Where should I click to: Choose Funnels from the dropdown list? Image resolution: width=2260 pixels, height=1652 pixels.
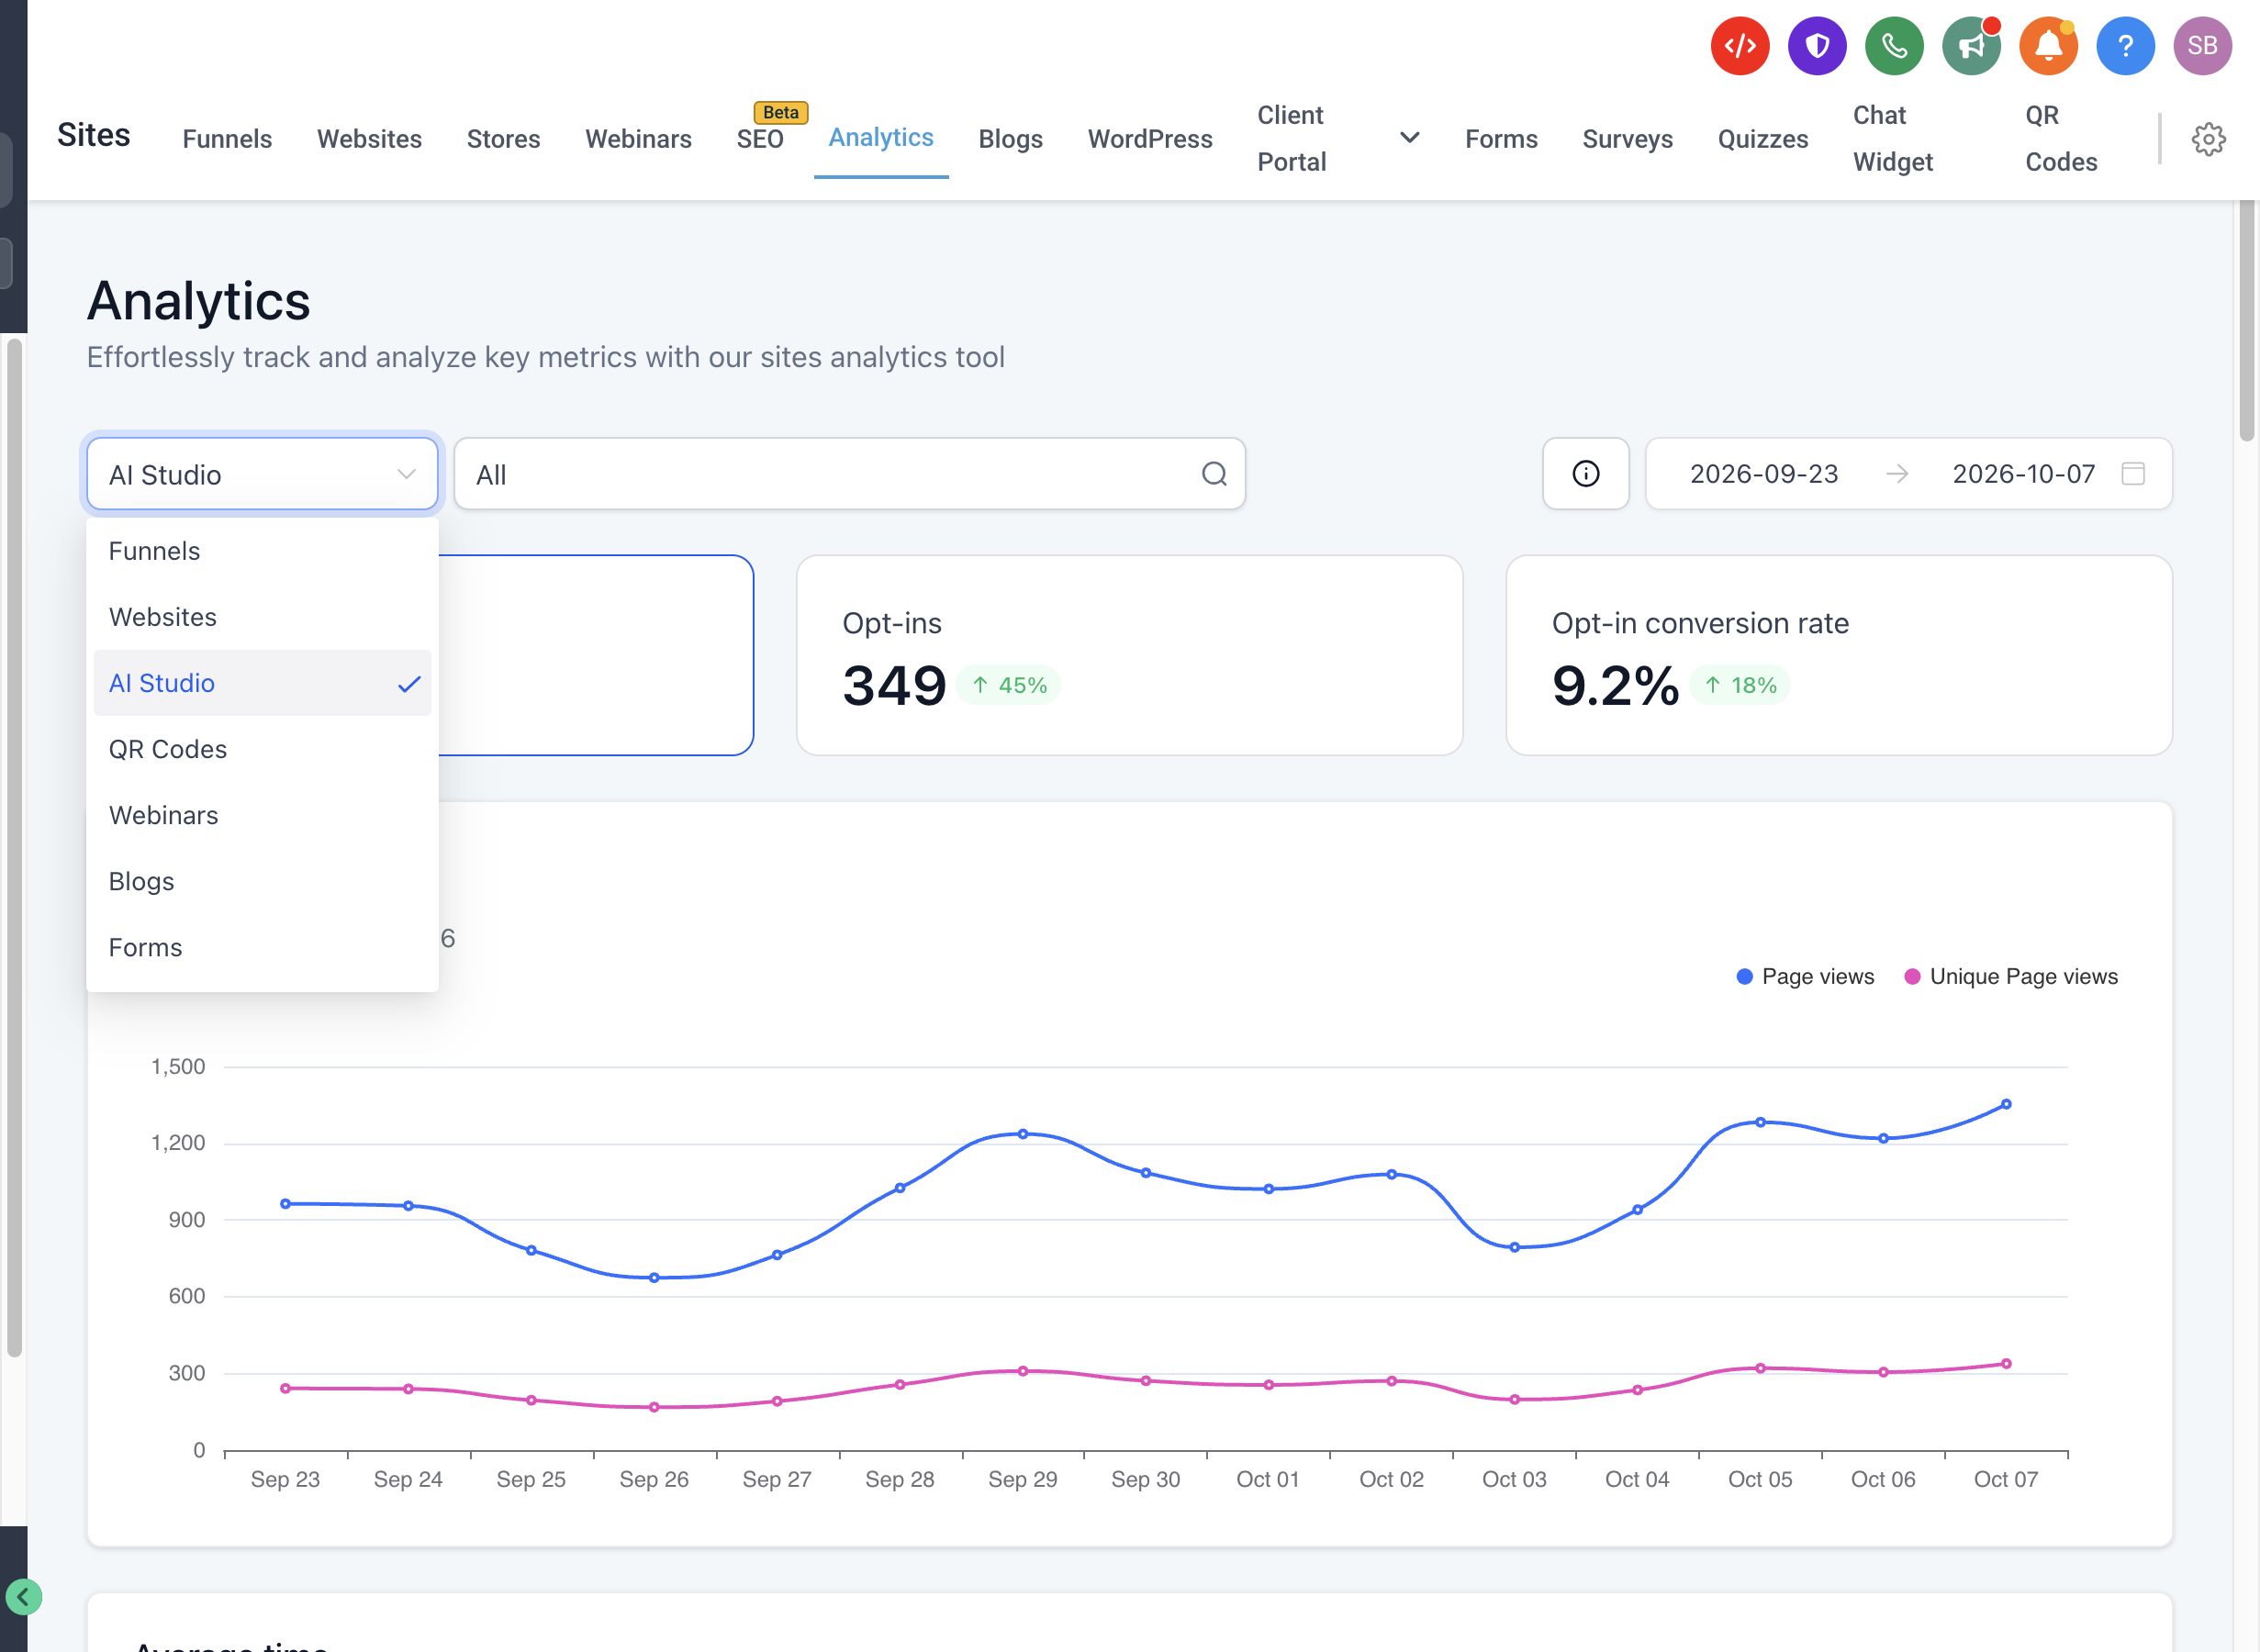[x=262, y=551]
